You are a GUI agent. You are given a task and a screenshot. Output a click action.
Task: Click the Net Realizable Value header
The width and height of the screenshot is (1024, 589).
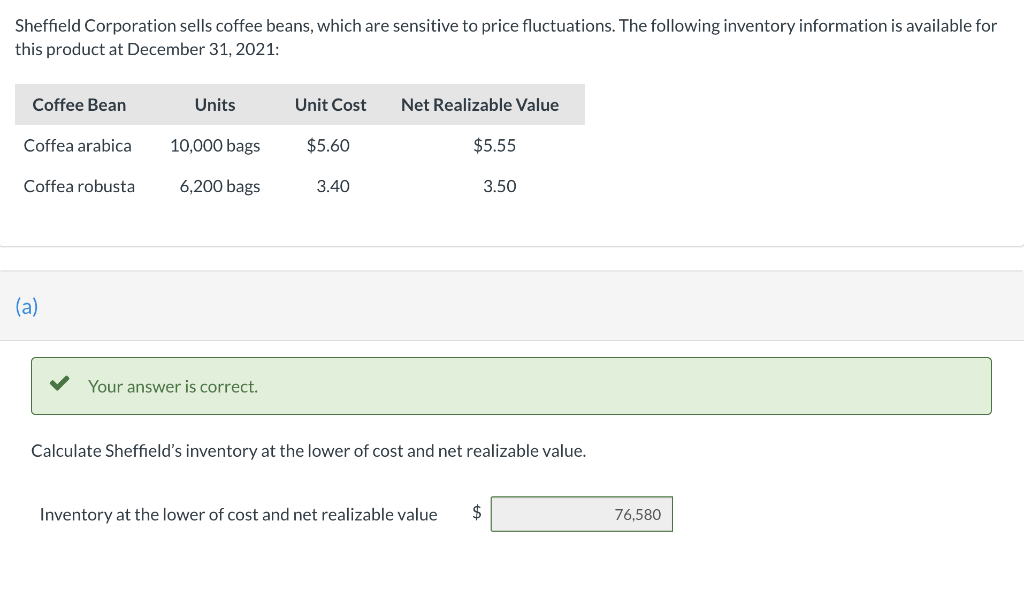(x=479, y=105)
